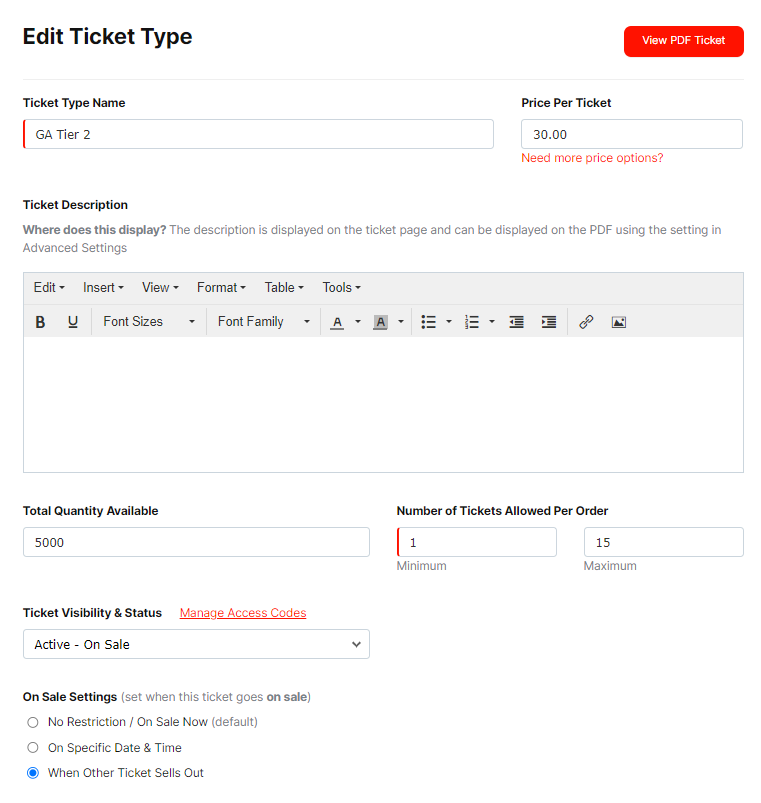The image size is (761, 803).
Task: Select No Restriction / On Sale Now option
Action: [33, 722]
